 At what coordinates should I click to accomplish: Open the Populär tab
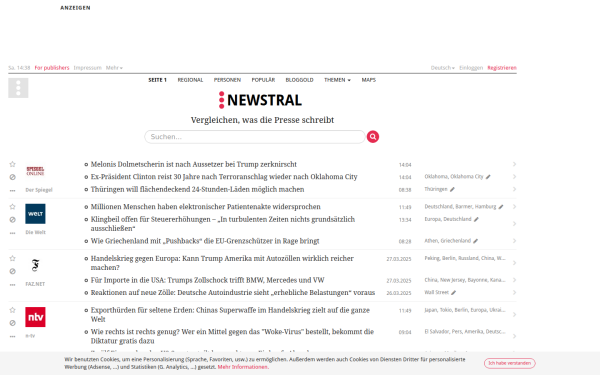click(263, 80)
